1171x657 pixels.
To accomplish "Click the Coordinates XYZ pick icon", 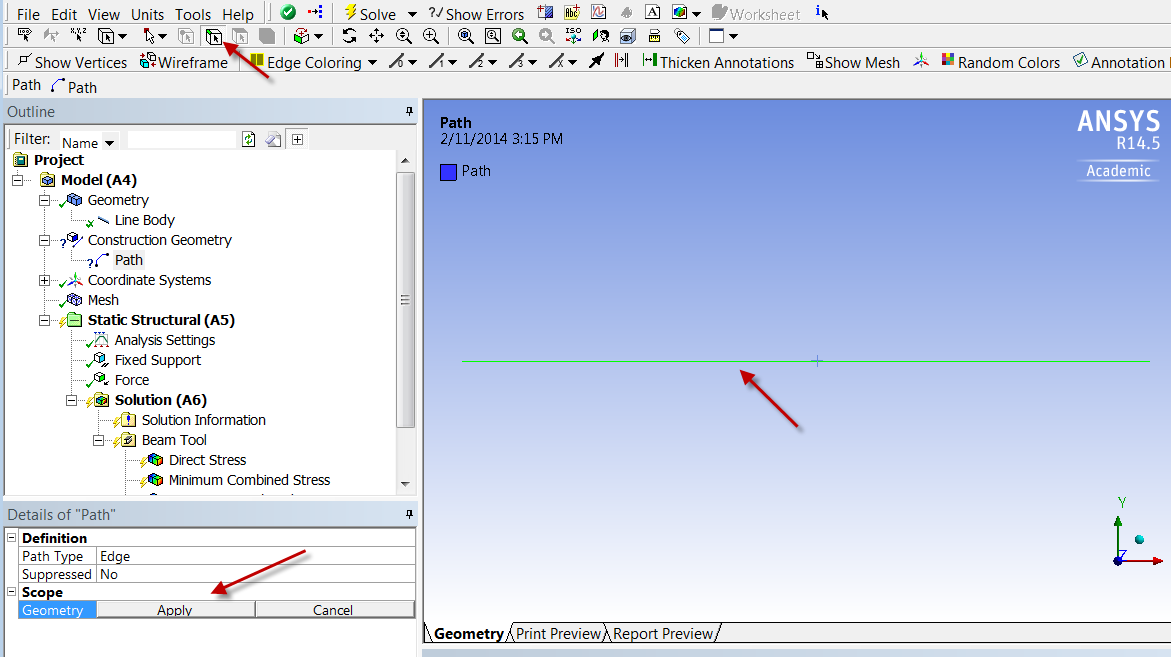I will (x=78, y=35).
